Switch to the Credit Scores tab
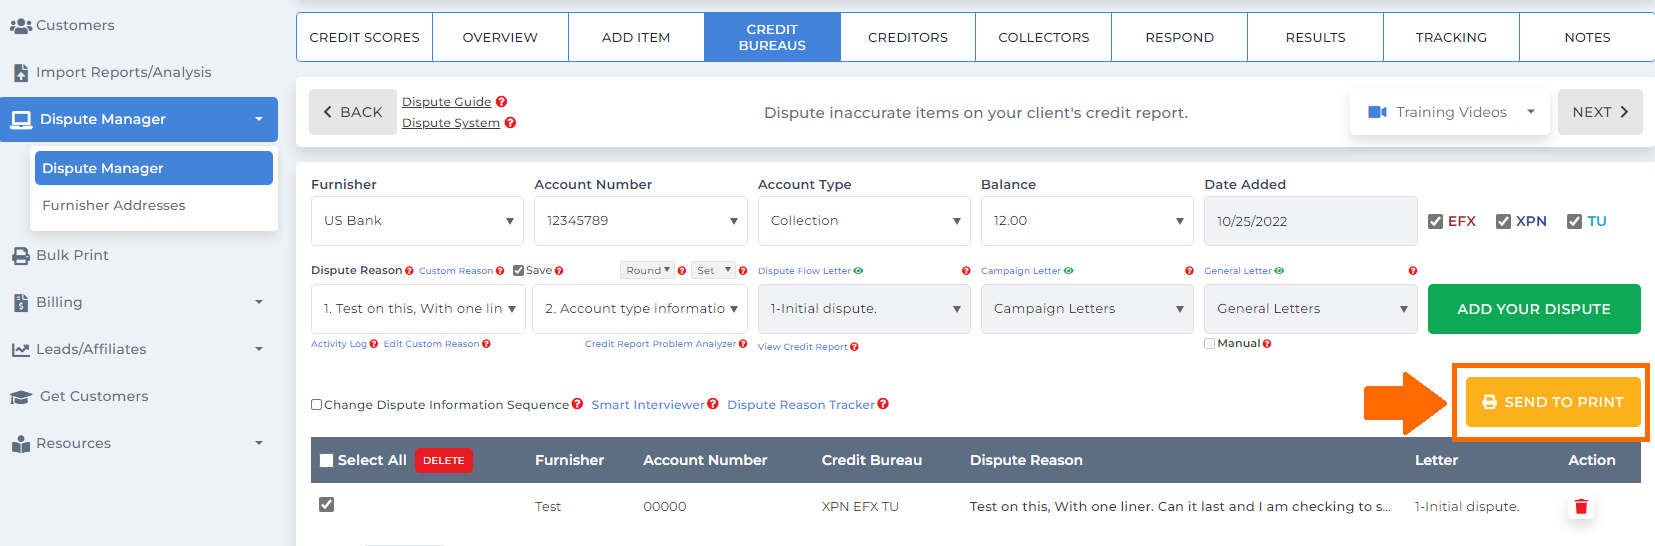This screenshot has height=546, width=1655. (x=365, y=37)
